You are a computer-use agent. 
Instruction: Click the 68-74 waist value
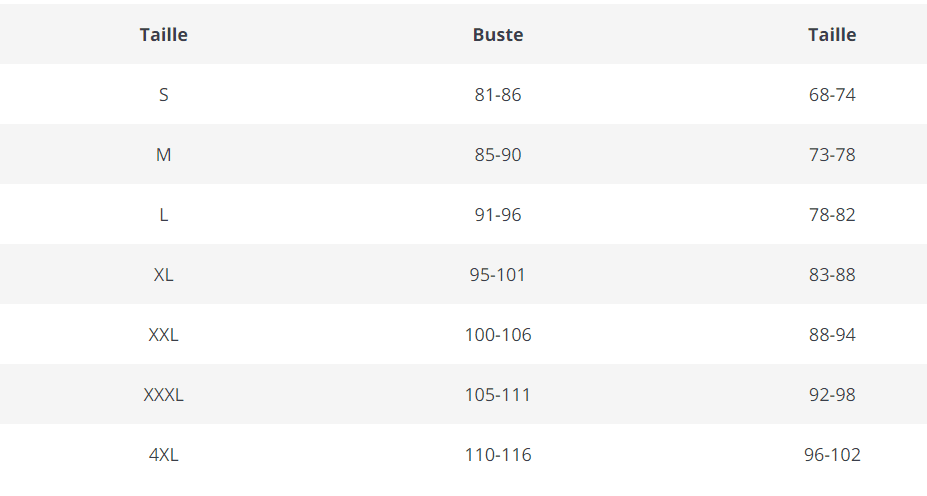(x=832, y=95)
